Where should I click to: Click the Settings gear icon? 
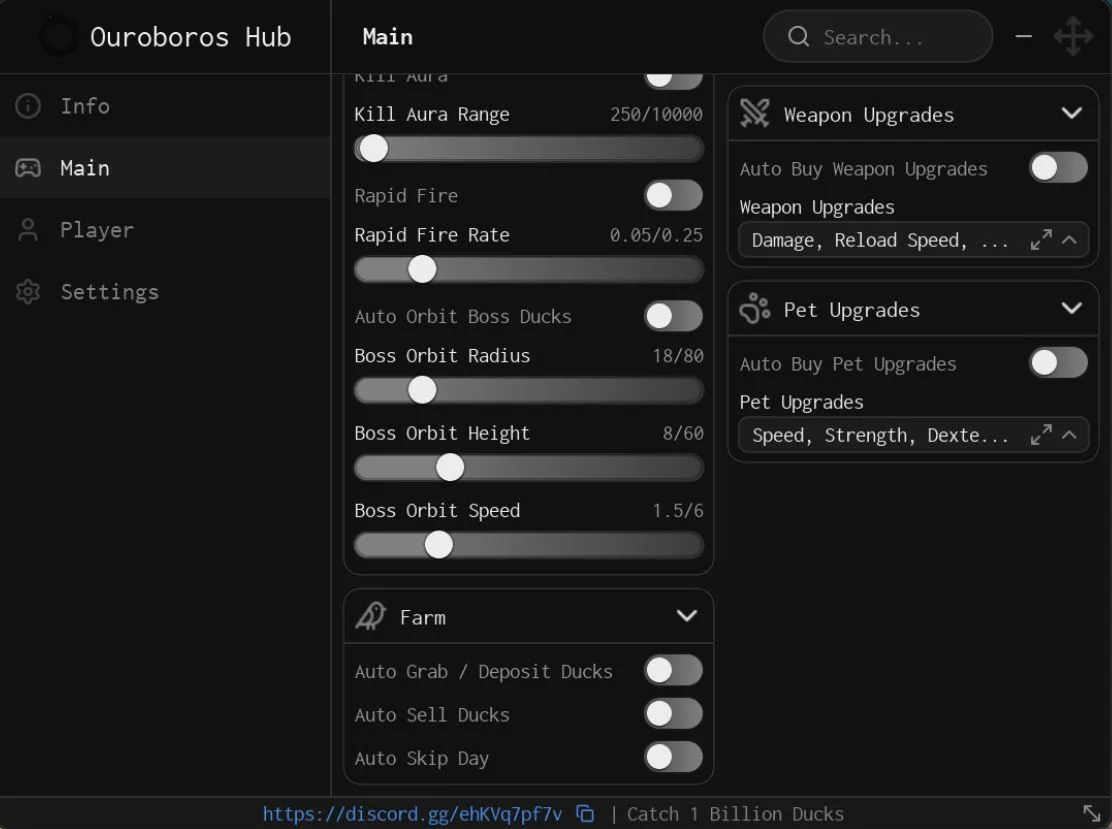tap(28, 291)
